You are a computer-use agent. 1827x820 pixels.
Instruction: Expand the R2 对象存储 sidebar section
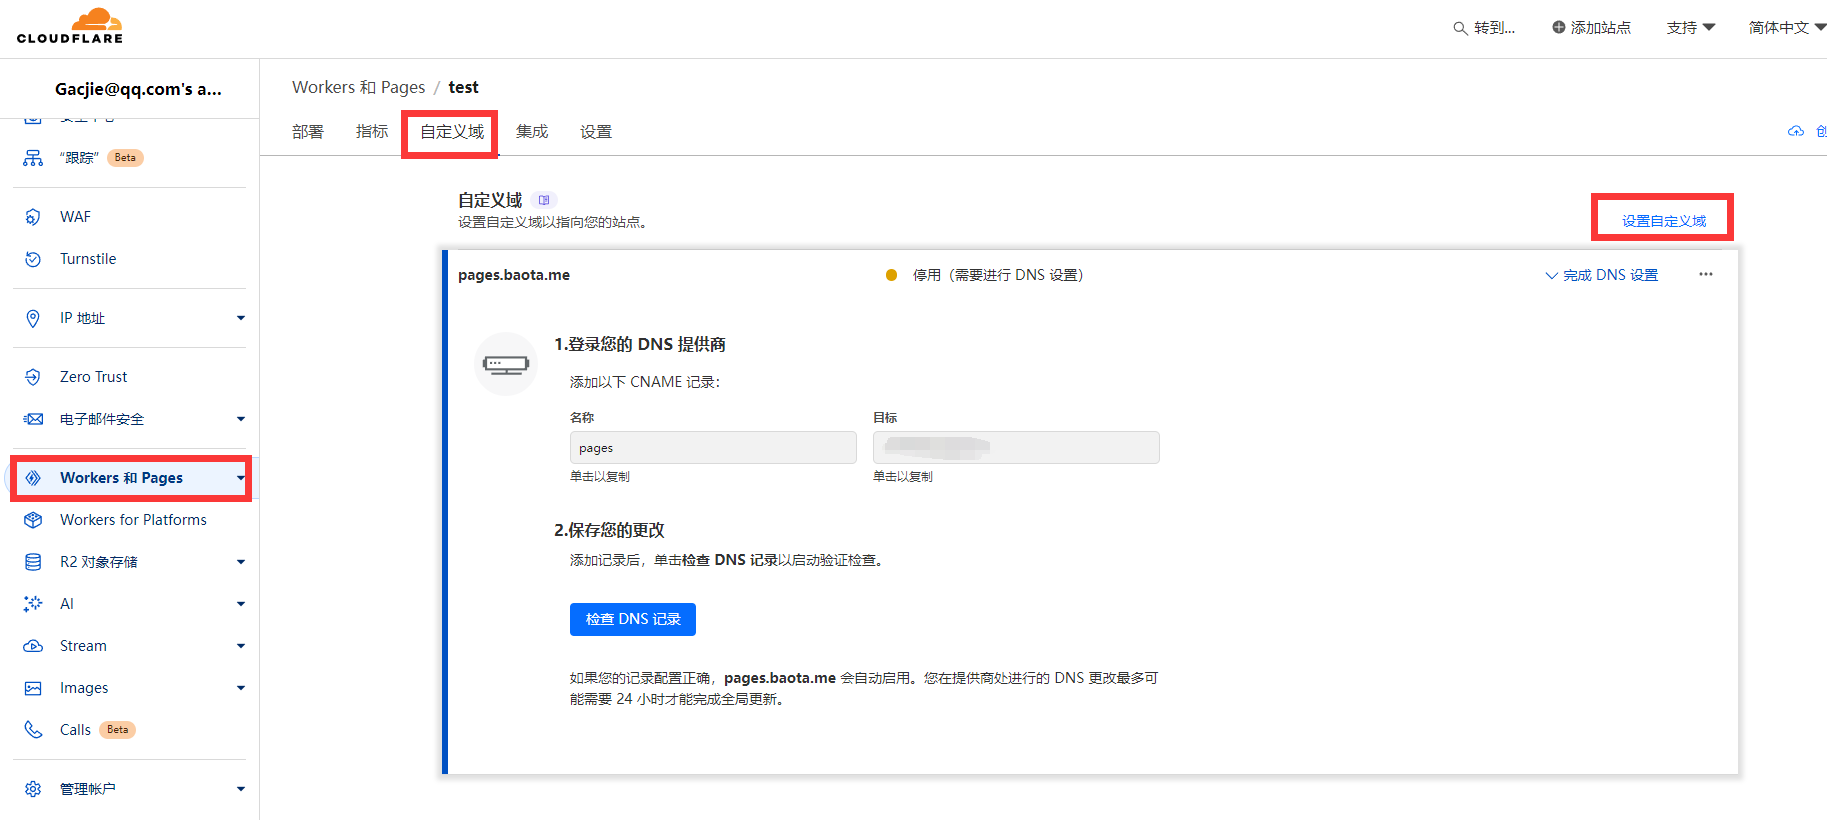(x=241, y=562)
